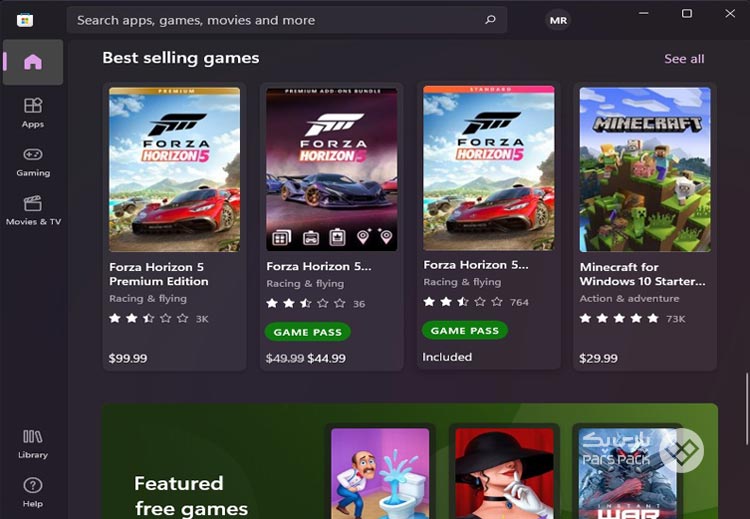
Task: Click the search magnifier icon
Action: click(490, 20)
